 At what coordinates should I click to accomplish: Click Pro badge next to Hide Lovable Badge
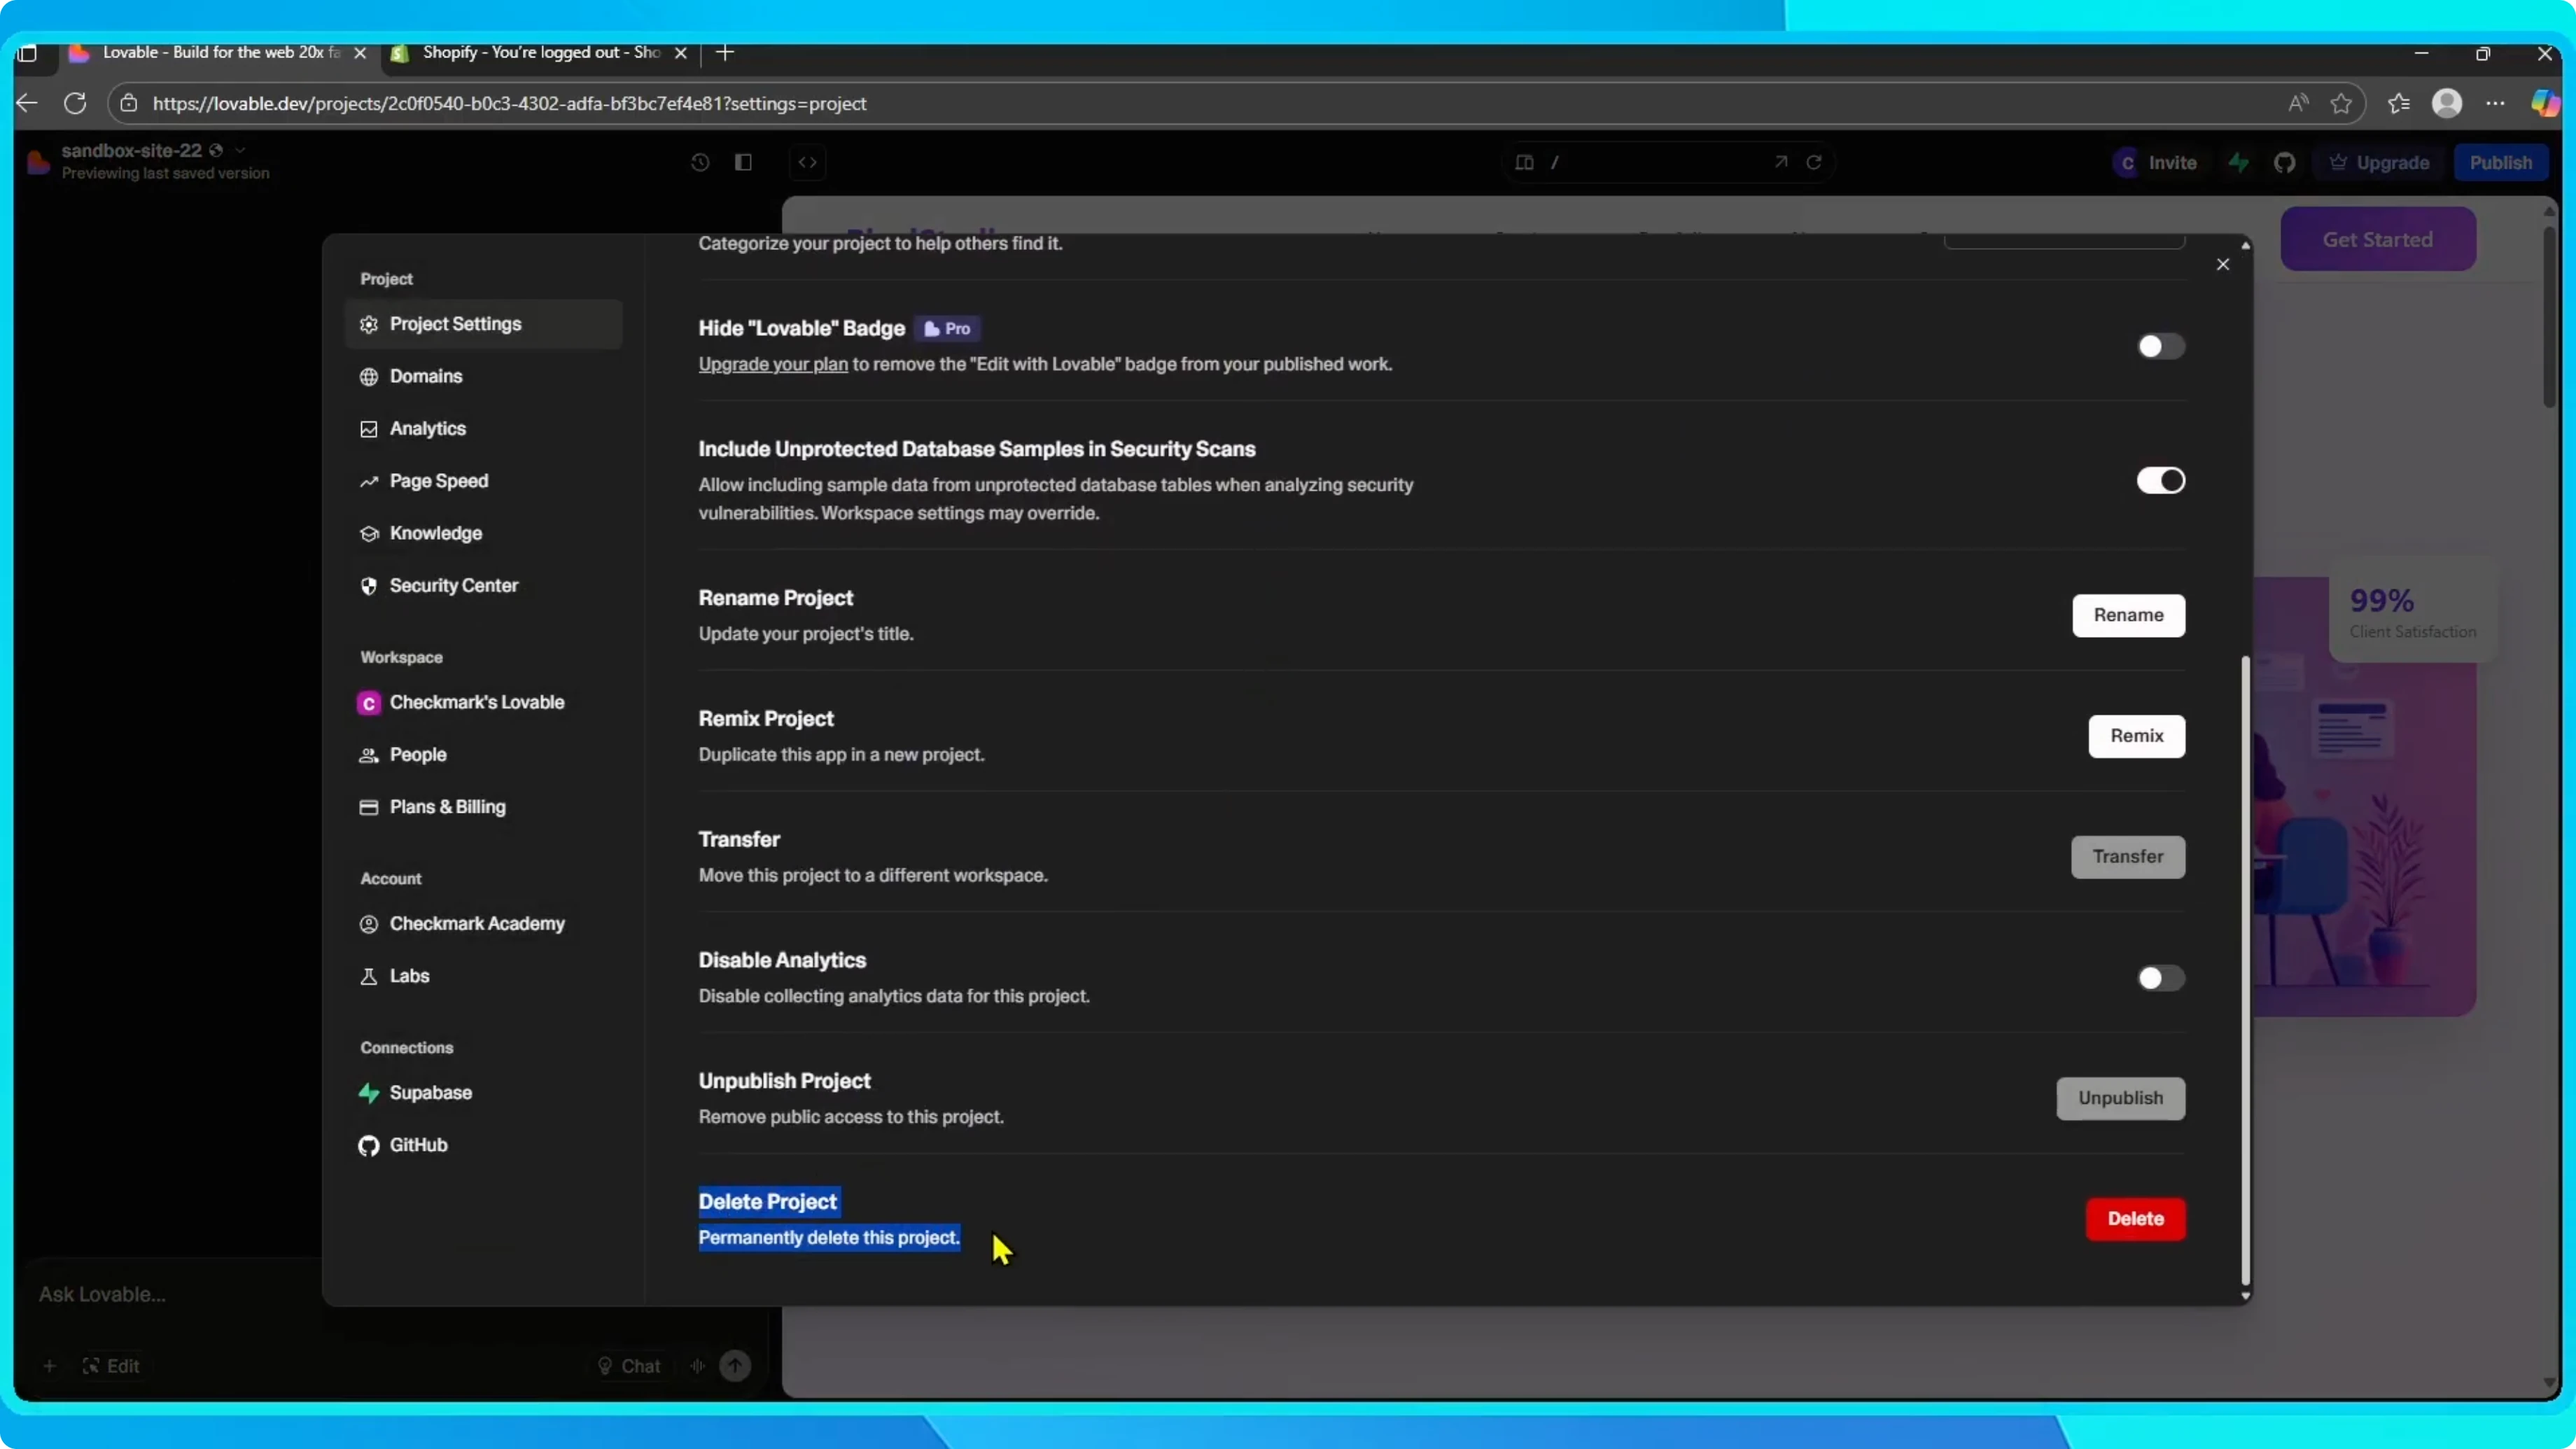pyautogui.click(x=946, y=328)
